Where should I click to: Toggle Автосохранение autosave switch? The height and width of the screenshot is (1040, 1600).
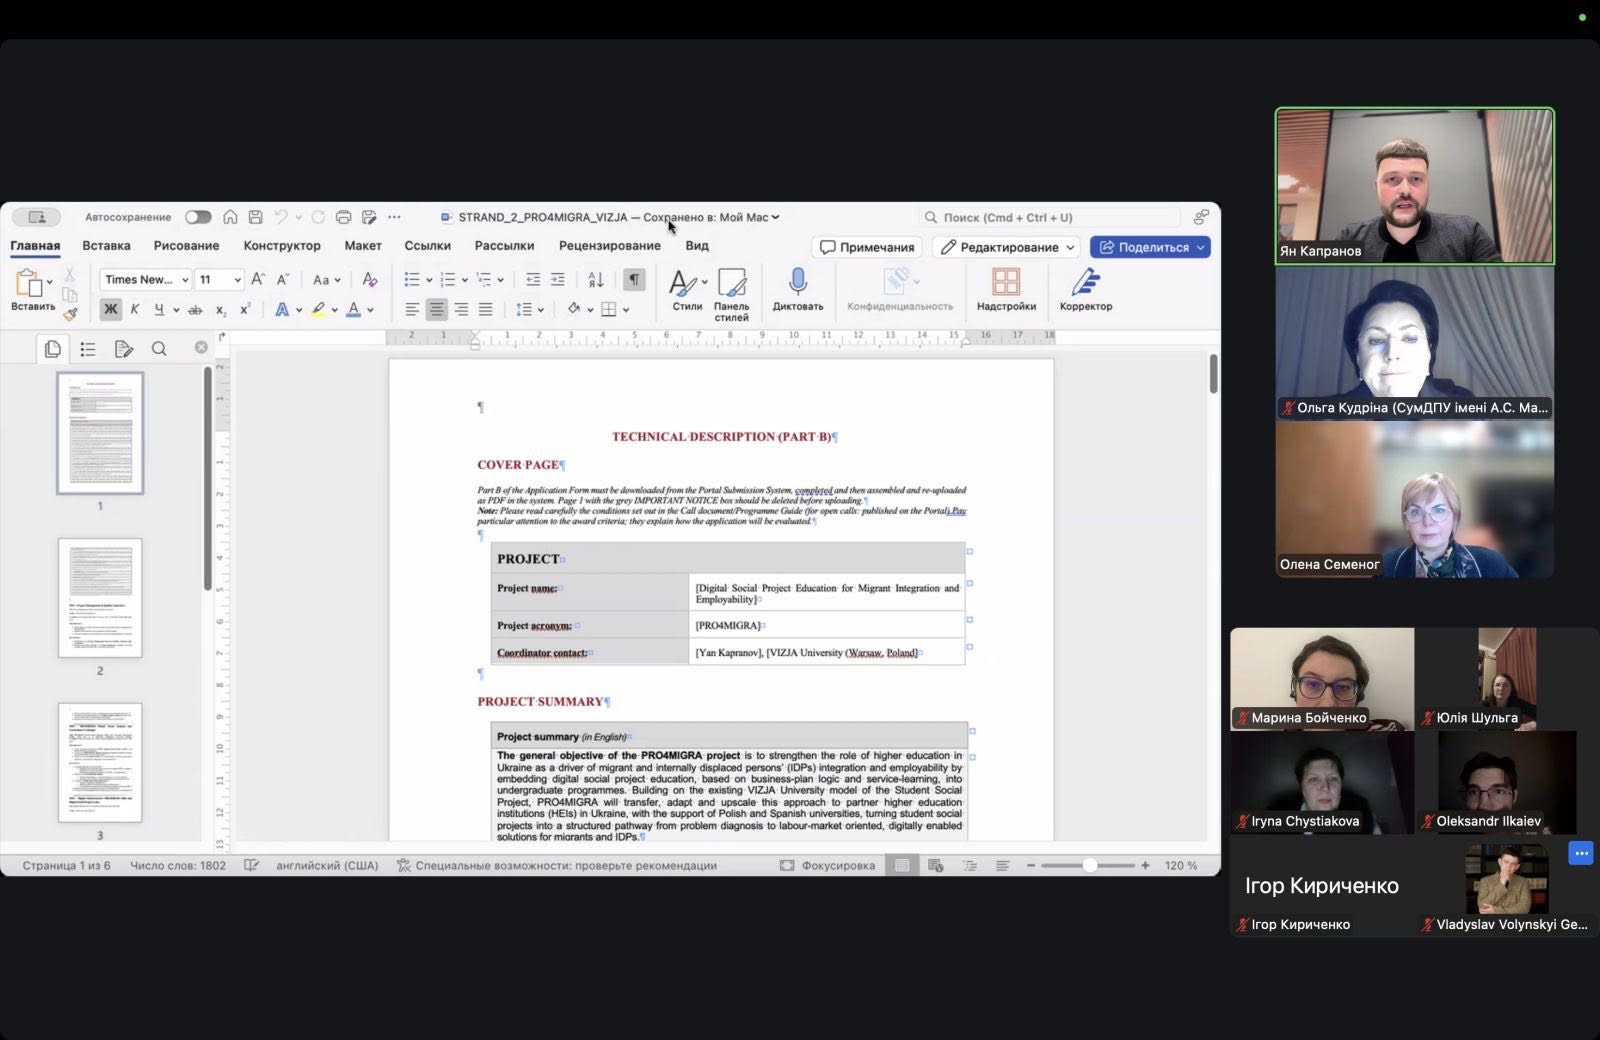point(198,217)
